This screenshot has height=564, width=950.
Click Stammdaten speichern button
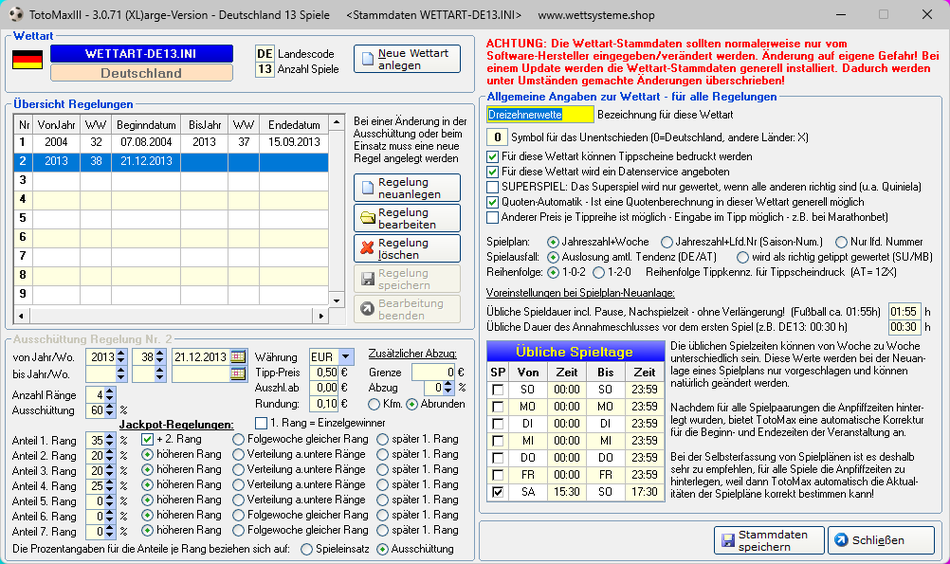769,540
